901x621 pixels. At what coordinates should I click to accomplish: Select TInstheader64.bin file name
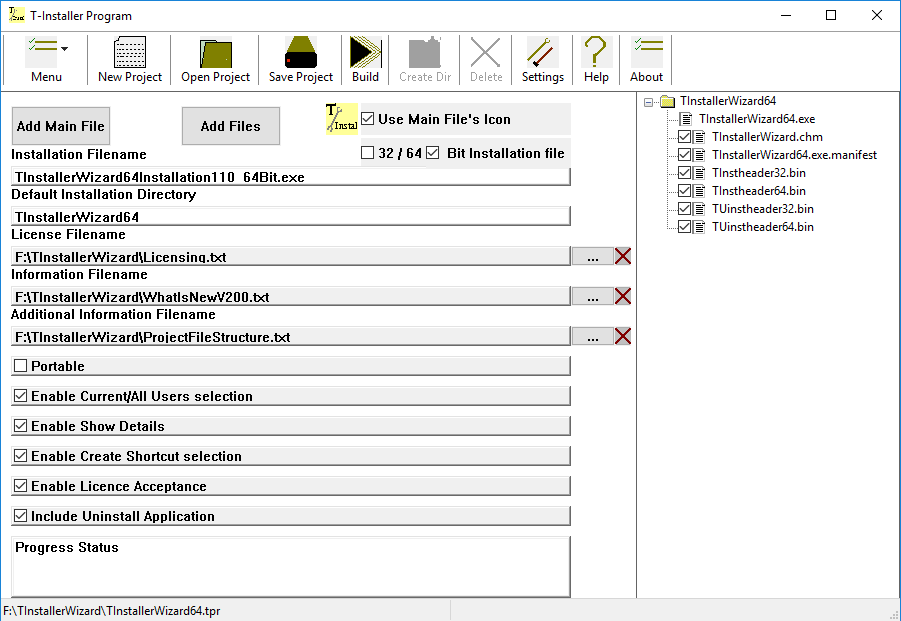click(x=758, y=191)
